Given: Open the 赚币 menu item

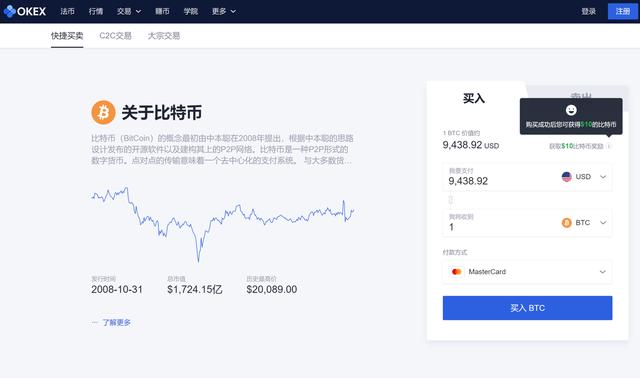Looking at the screenshot, I should pyautogui.click(x=162, y=11).
